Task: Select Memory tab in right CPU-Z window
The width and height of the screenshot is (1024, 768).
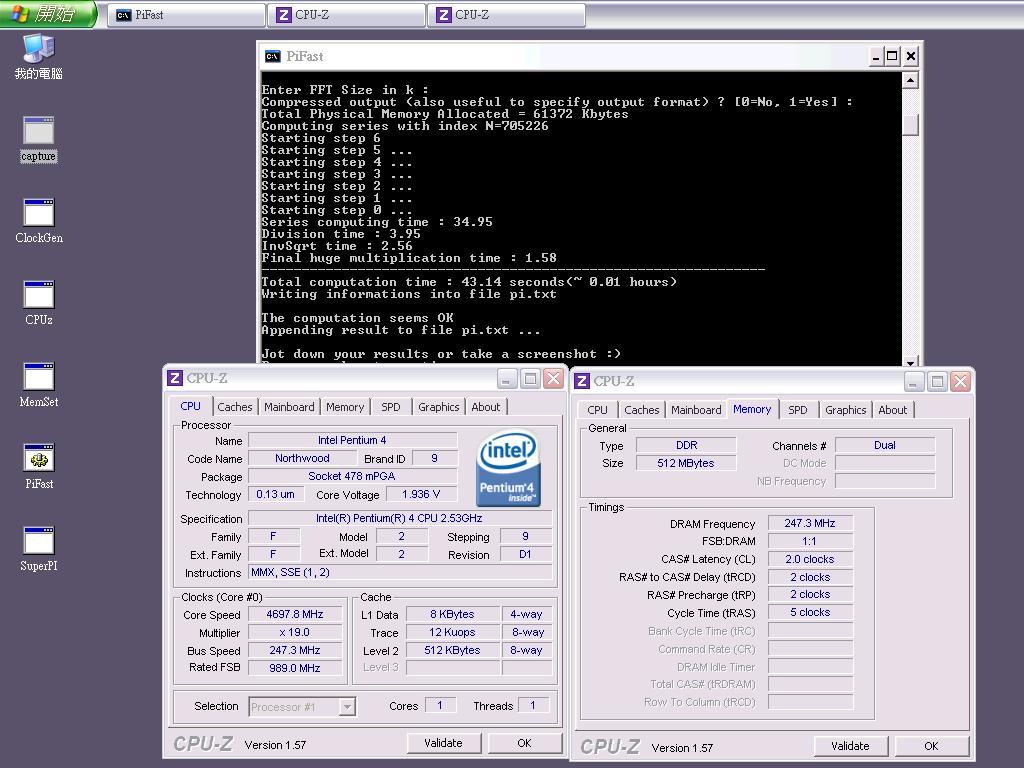Action: 752,409
